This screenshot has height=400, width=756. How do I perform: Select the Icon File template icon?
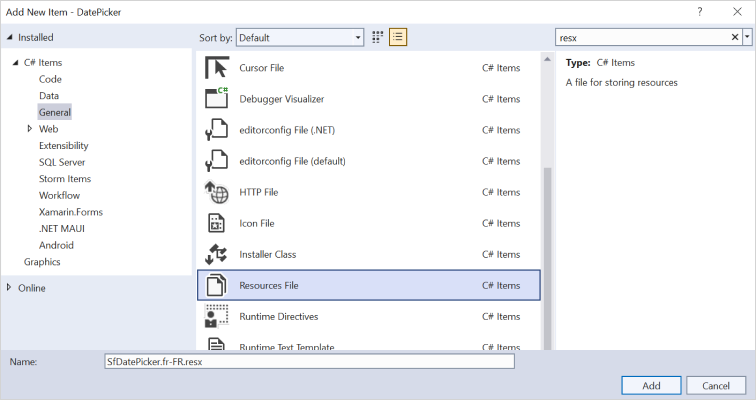coord(216,223)
